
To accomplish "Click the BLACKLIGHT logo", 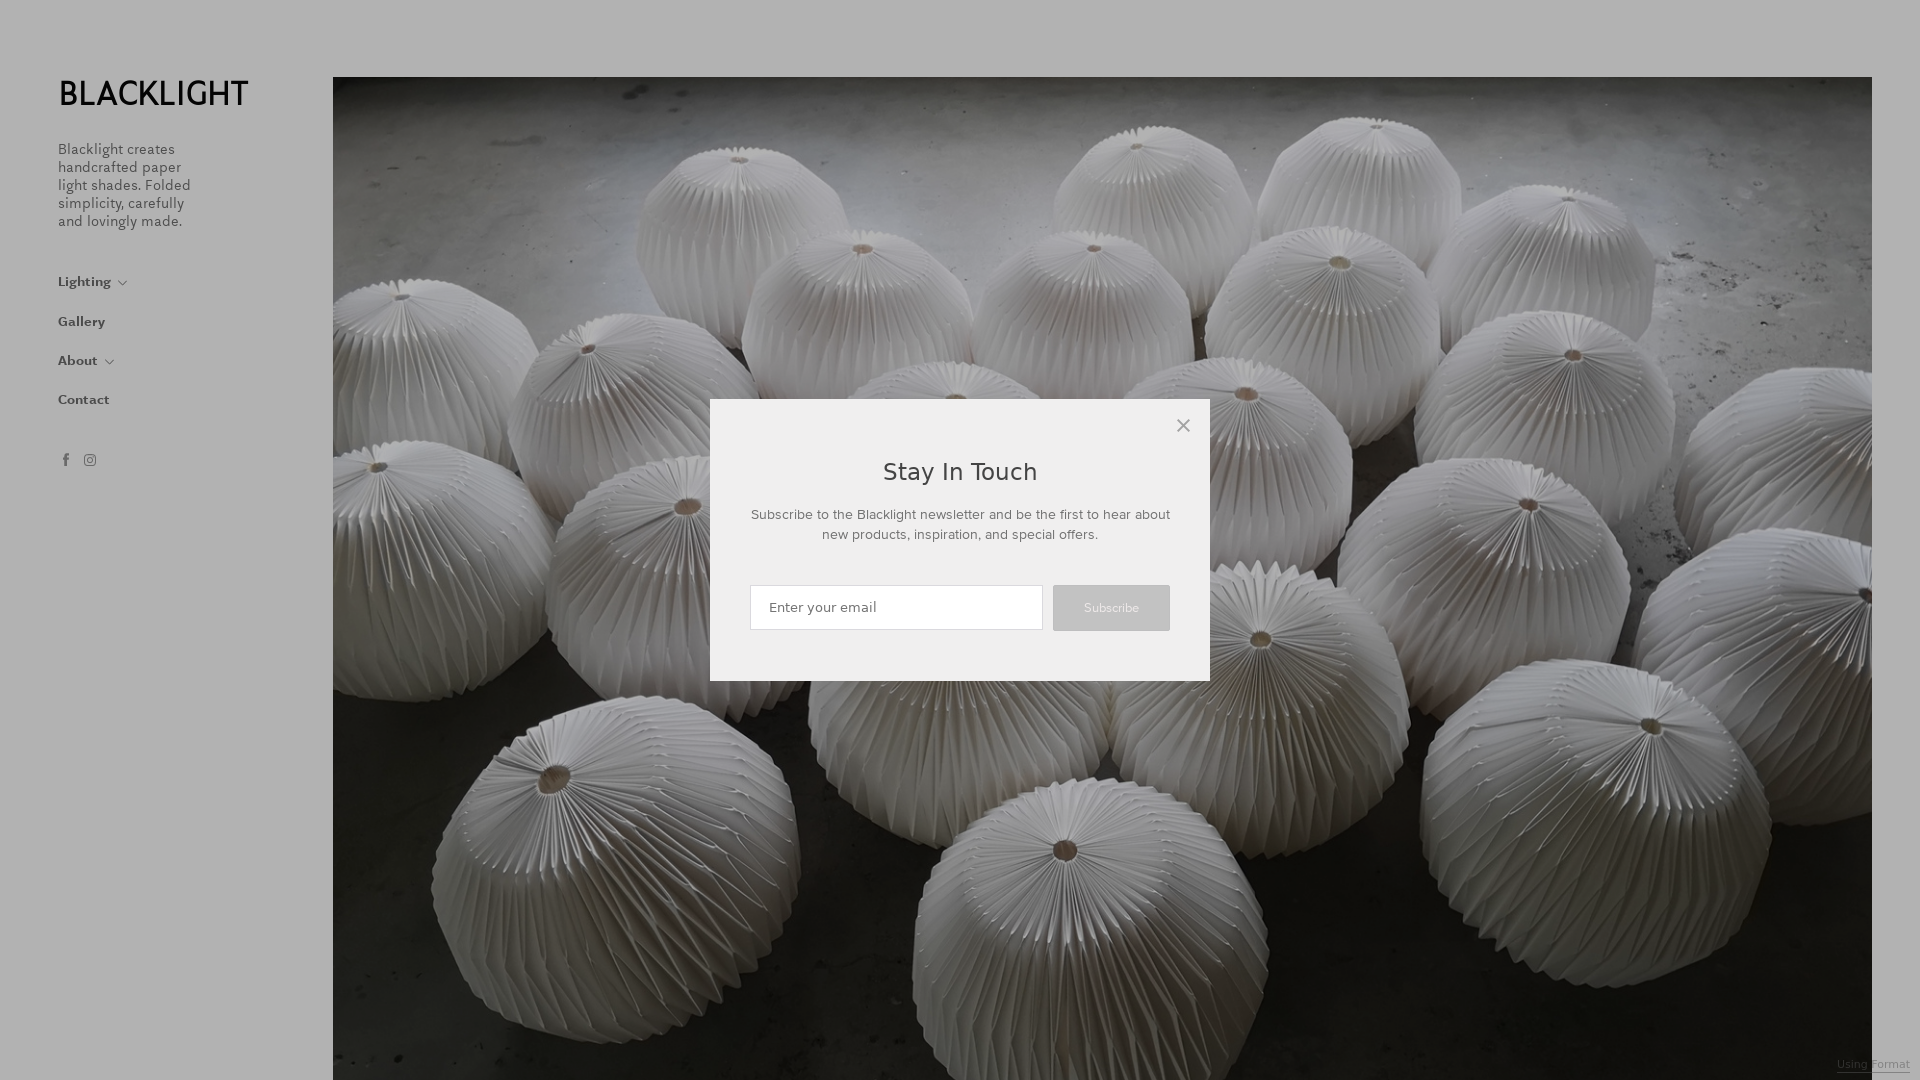I will (x=153, y=94).
